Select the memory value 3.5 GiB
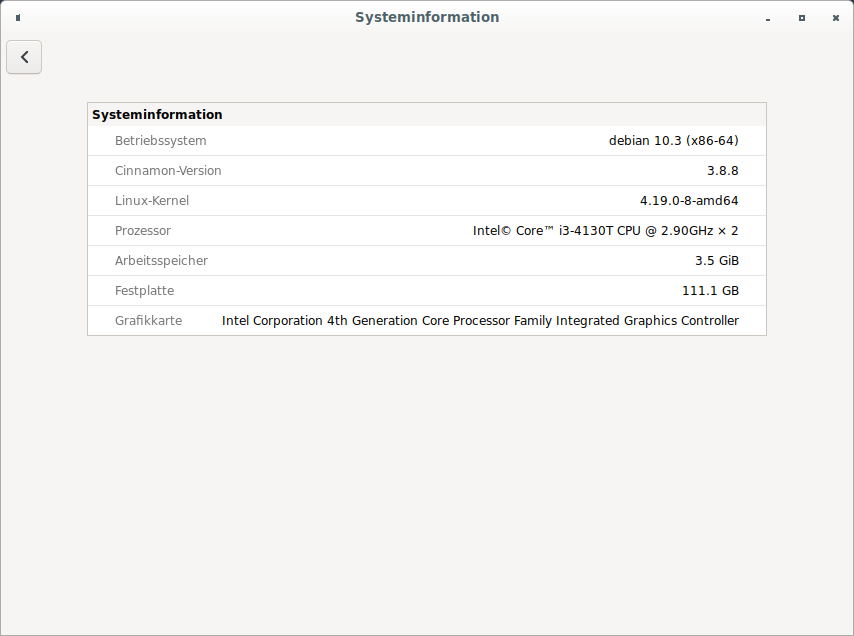The width and height of the screenshot is (854, 636). tap(717, 261)
